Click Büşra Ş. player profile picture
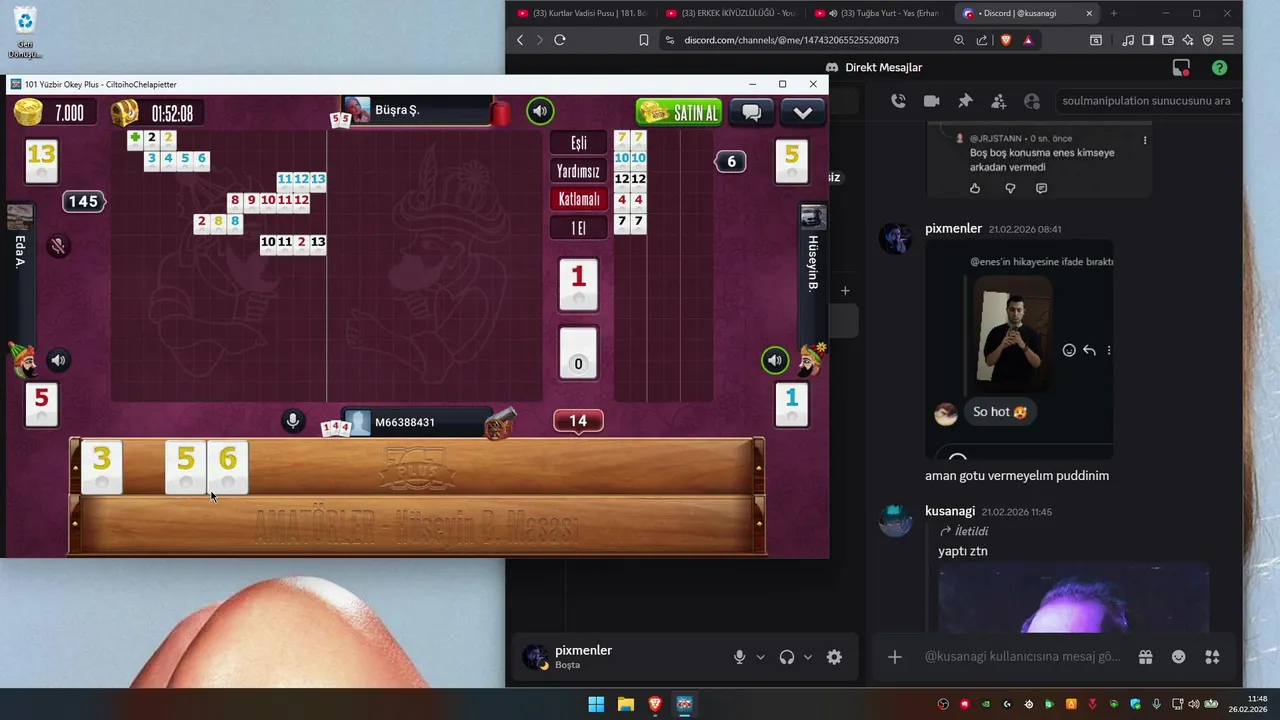 357,110
